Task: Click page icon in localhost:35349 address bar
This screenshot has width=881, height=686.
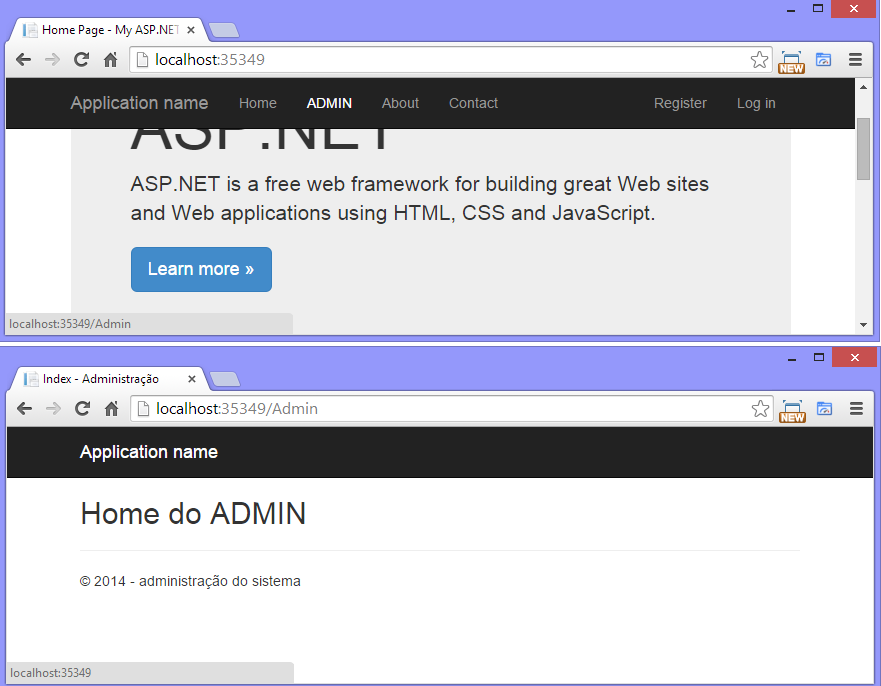Action: point(143,60)
